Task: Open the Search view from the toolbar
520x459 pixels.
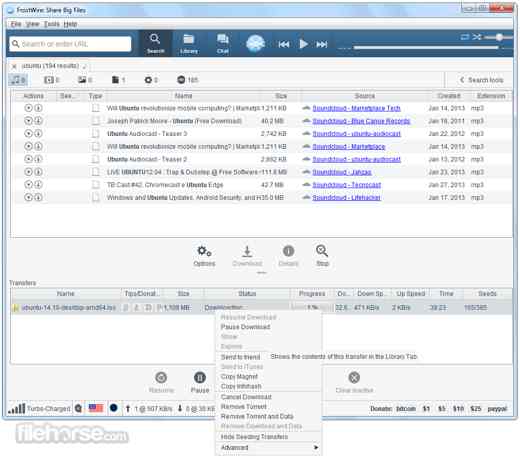Action: (155, 43)
